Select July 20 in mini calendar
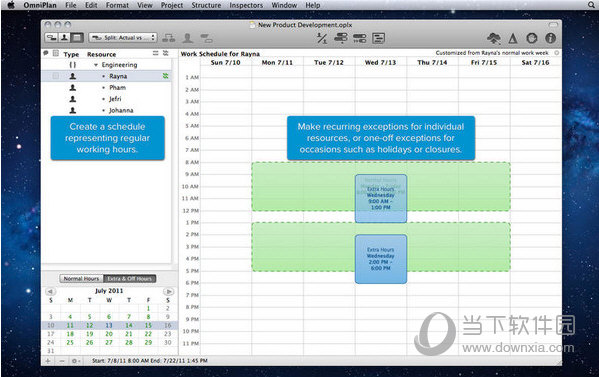 [109, 334]
